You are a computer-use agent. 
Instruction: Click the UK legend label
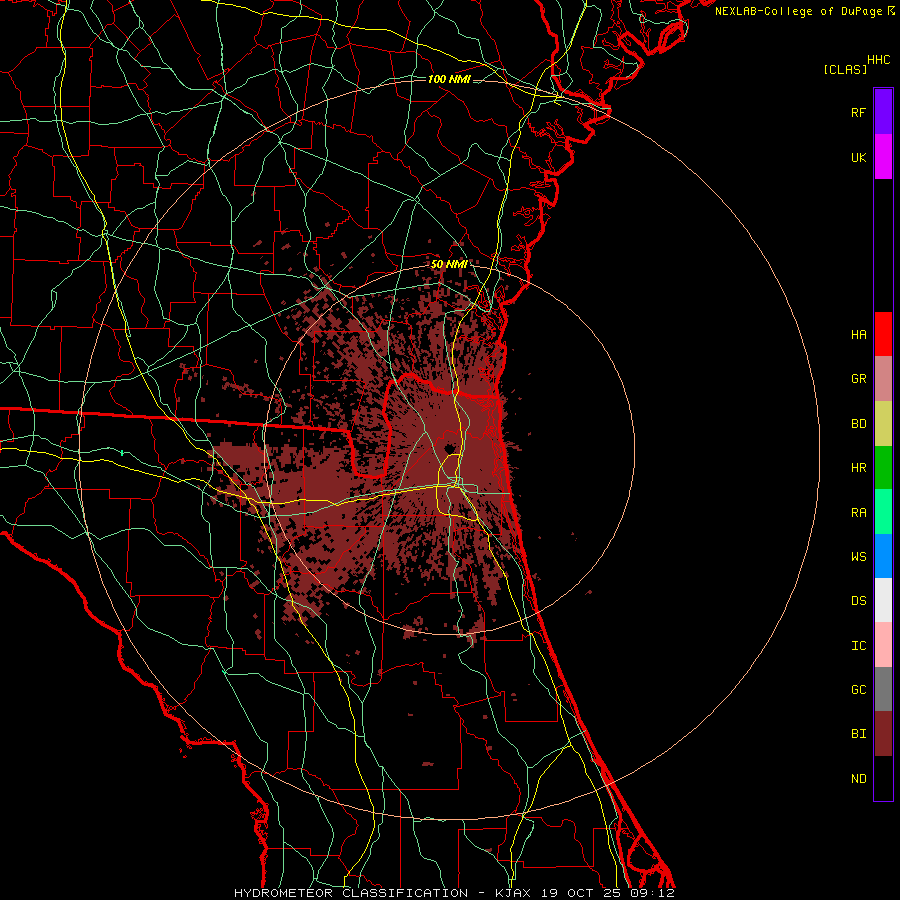tap(858, 157)
